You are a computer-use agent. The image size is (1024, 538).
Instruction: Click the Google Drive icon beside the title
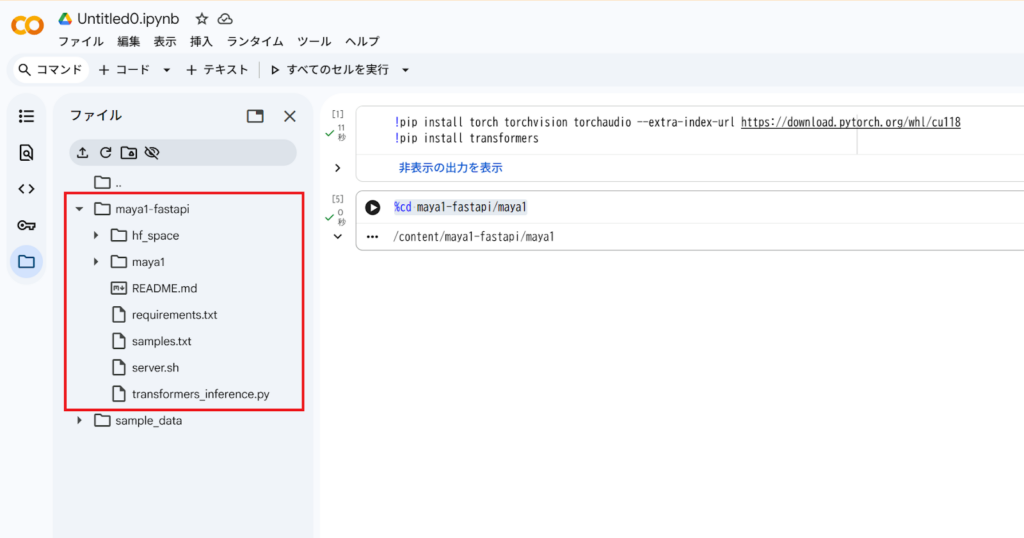pos(65,19)
